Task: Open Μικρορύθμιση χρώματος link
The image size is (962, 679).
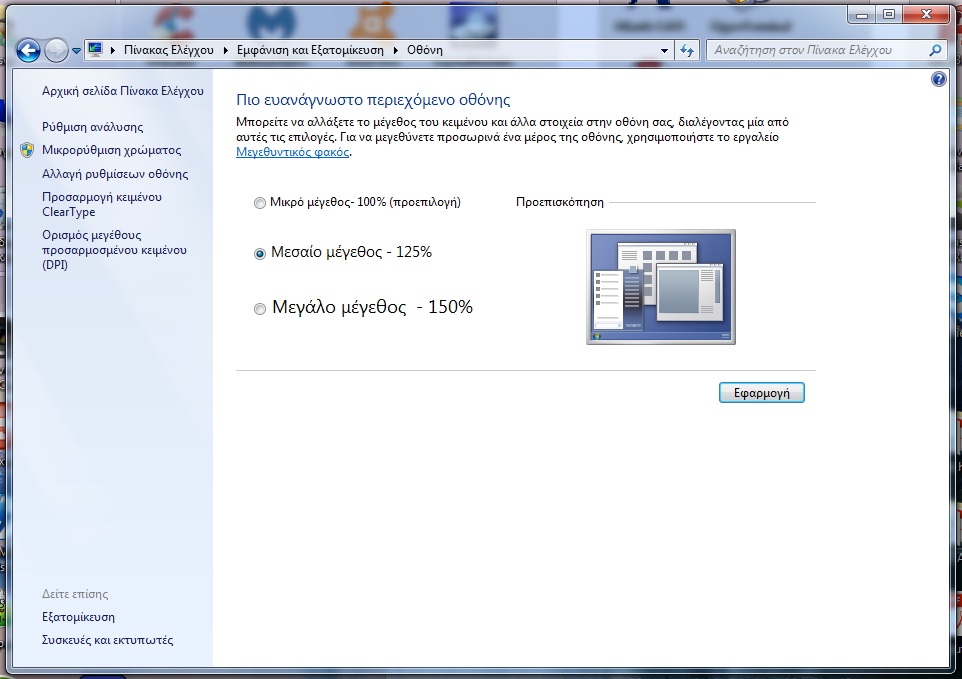Action: click(x=112, y=150)
